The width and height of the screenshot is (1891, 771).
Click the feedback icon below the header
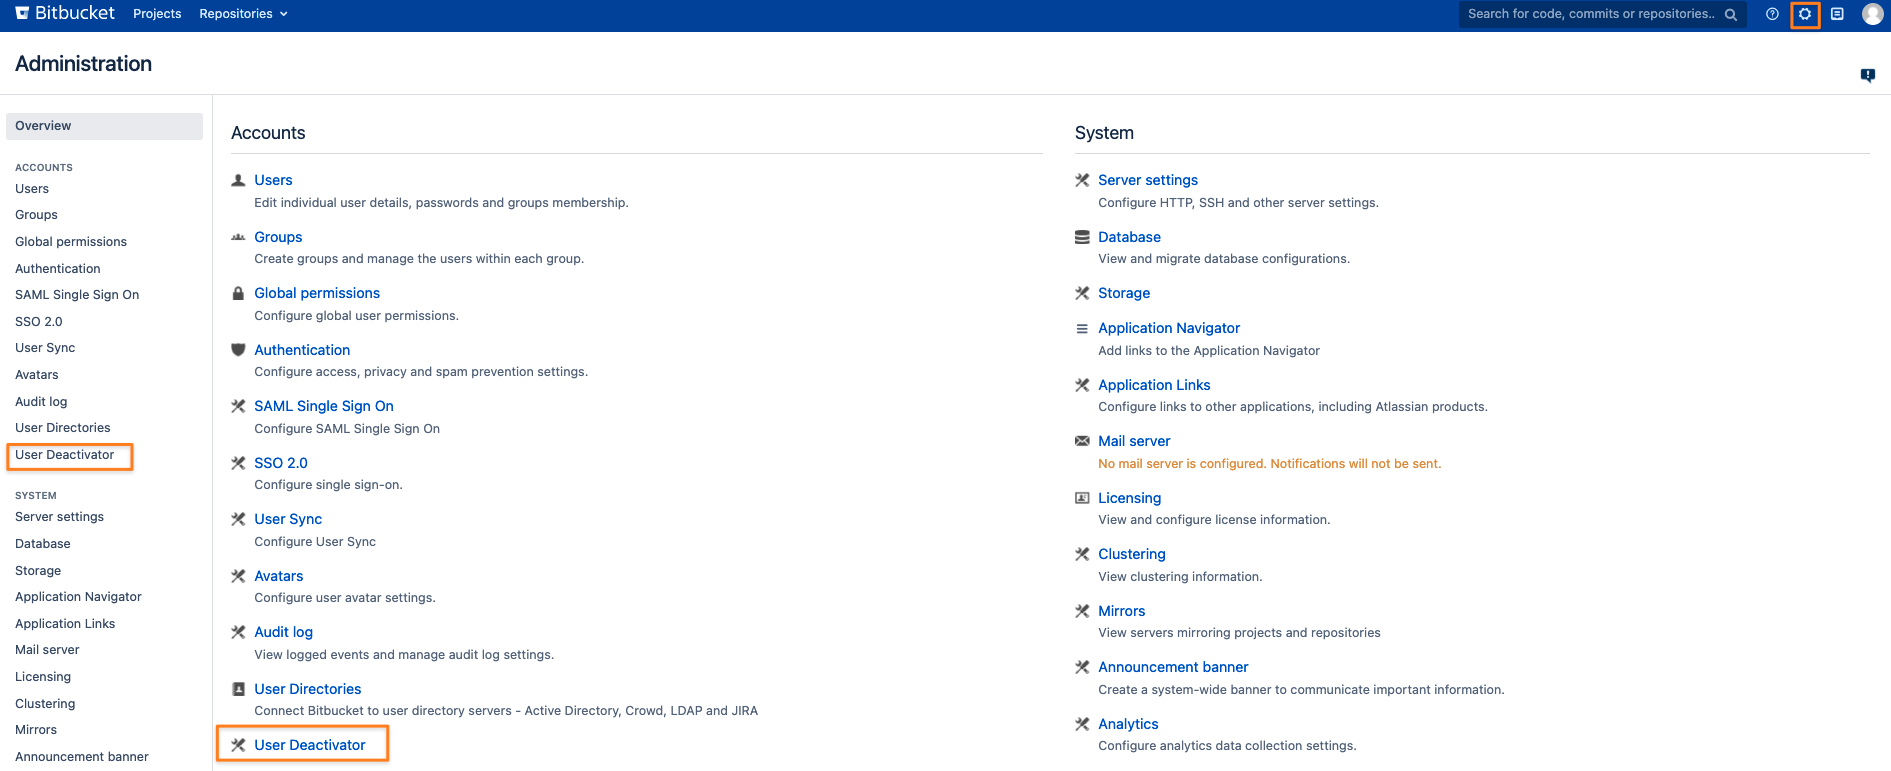(x=1867, y=75)
